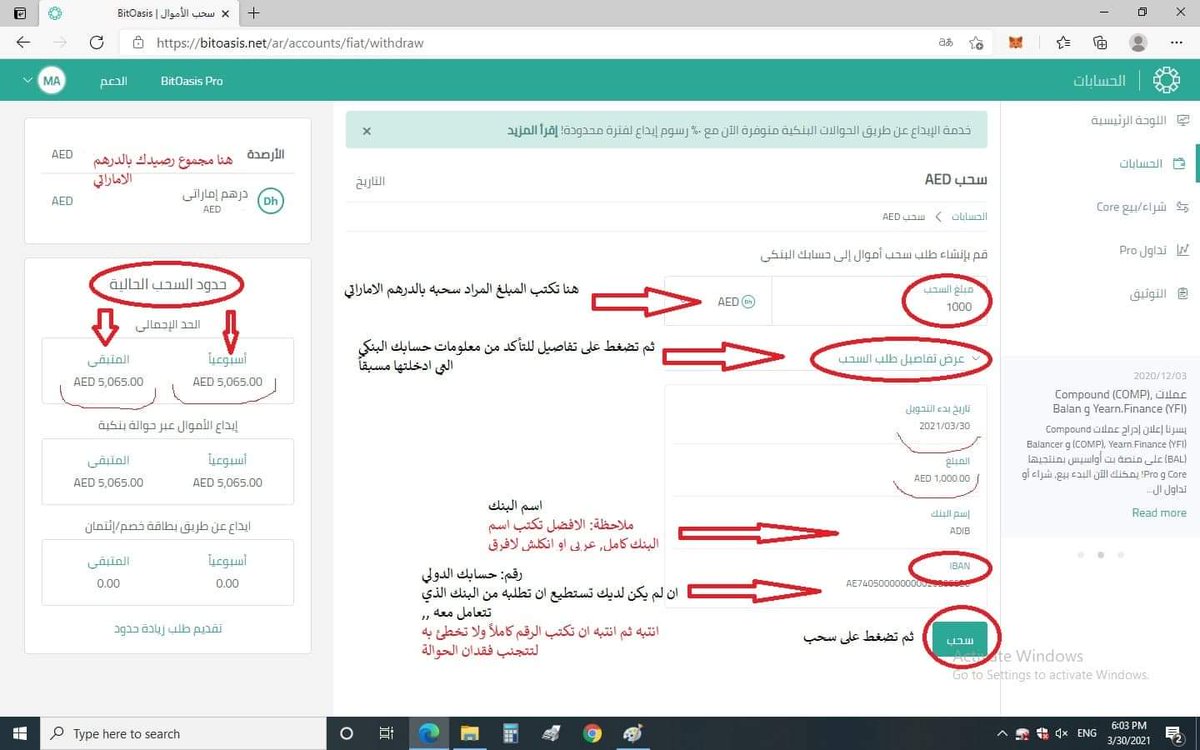
Task: Open تداول Pro in the sidebar
Action: (1152, 250)
